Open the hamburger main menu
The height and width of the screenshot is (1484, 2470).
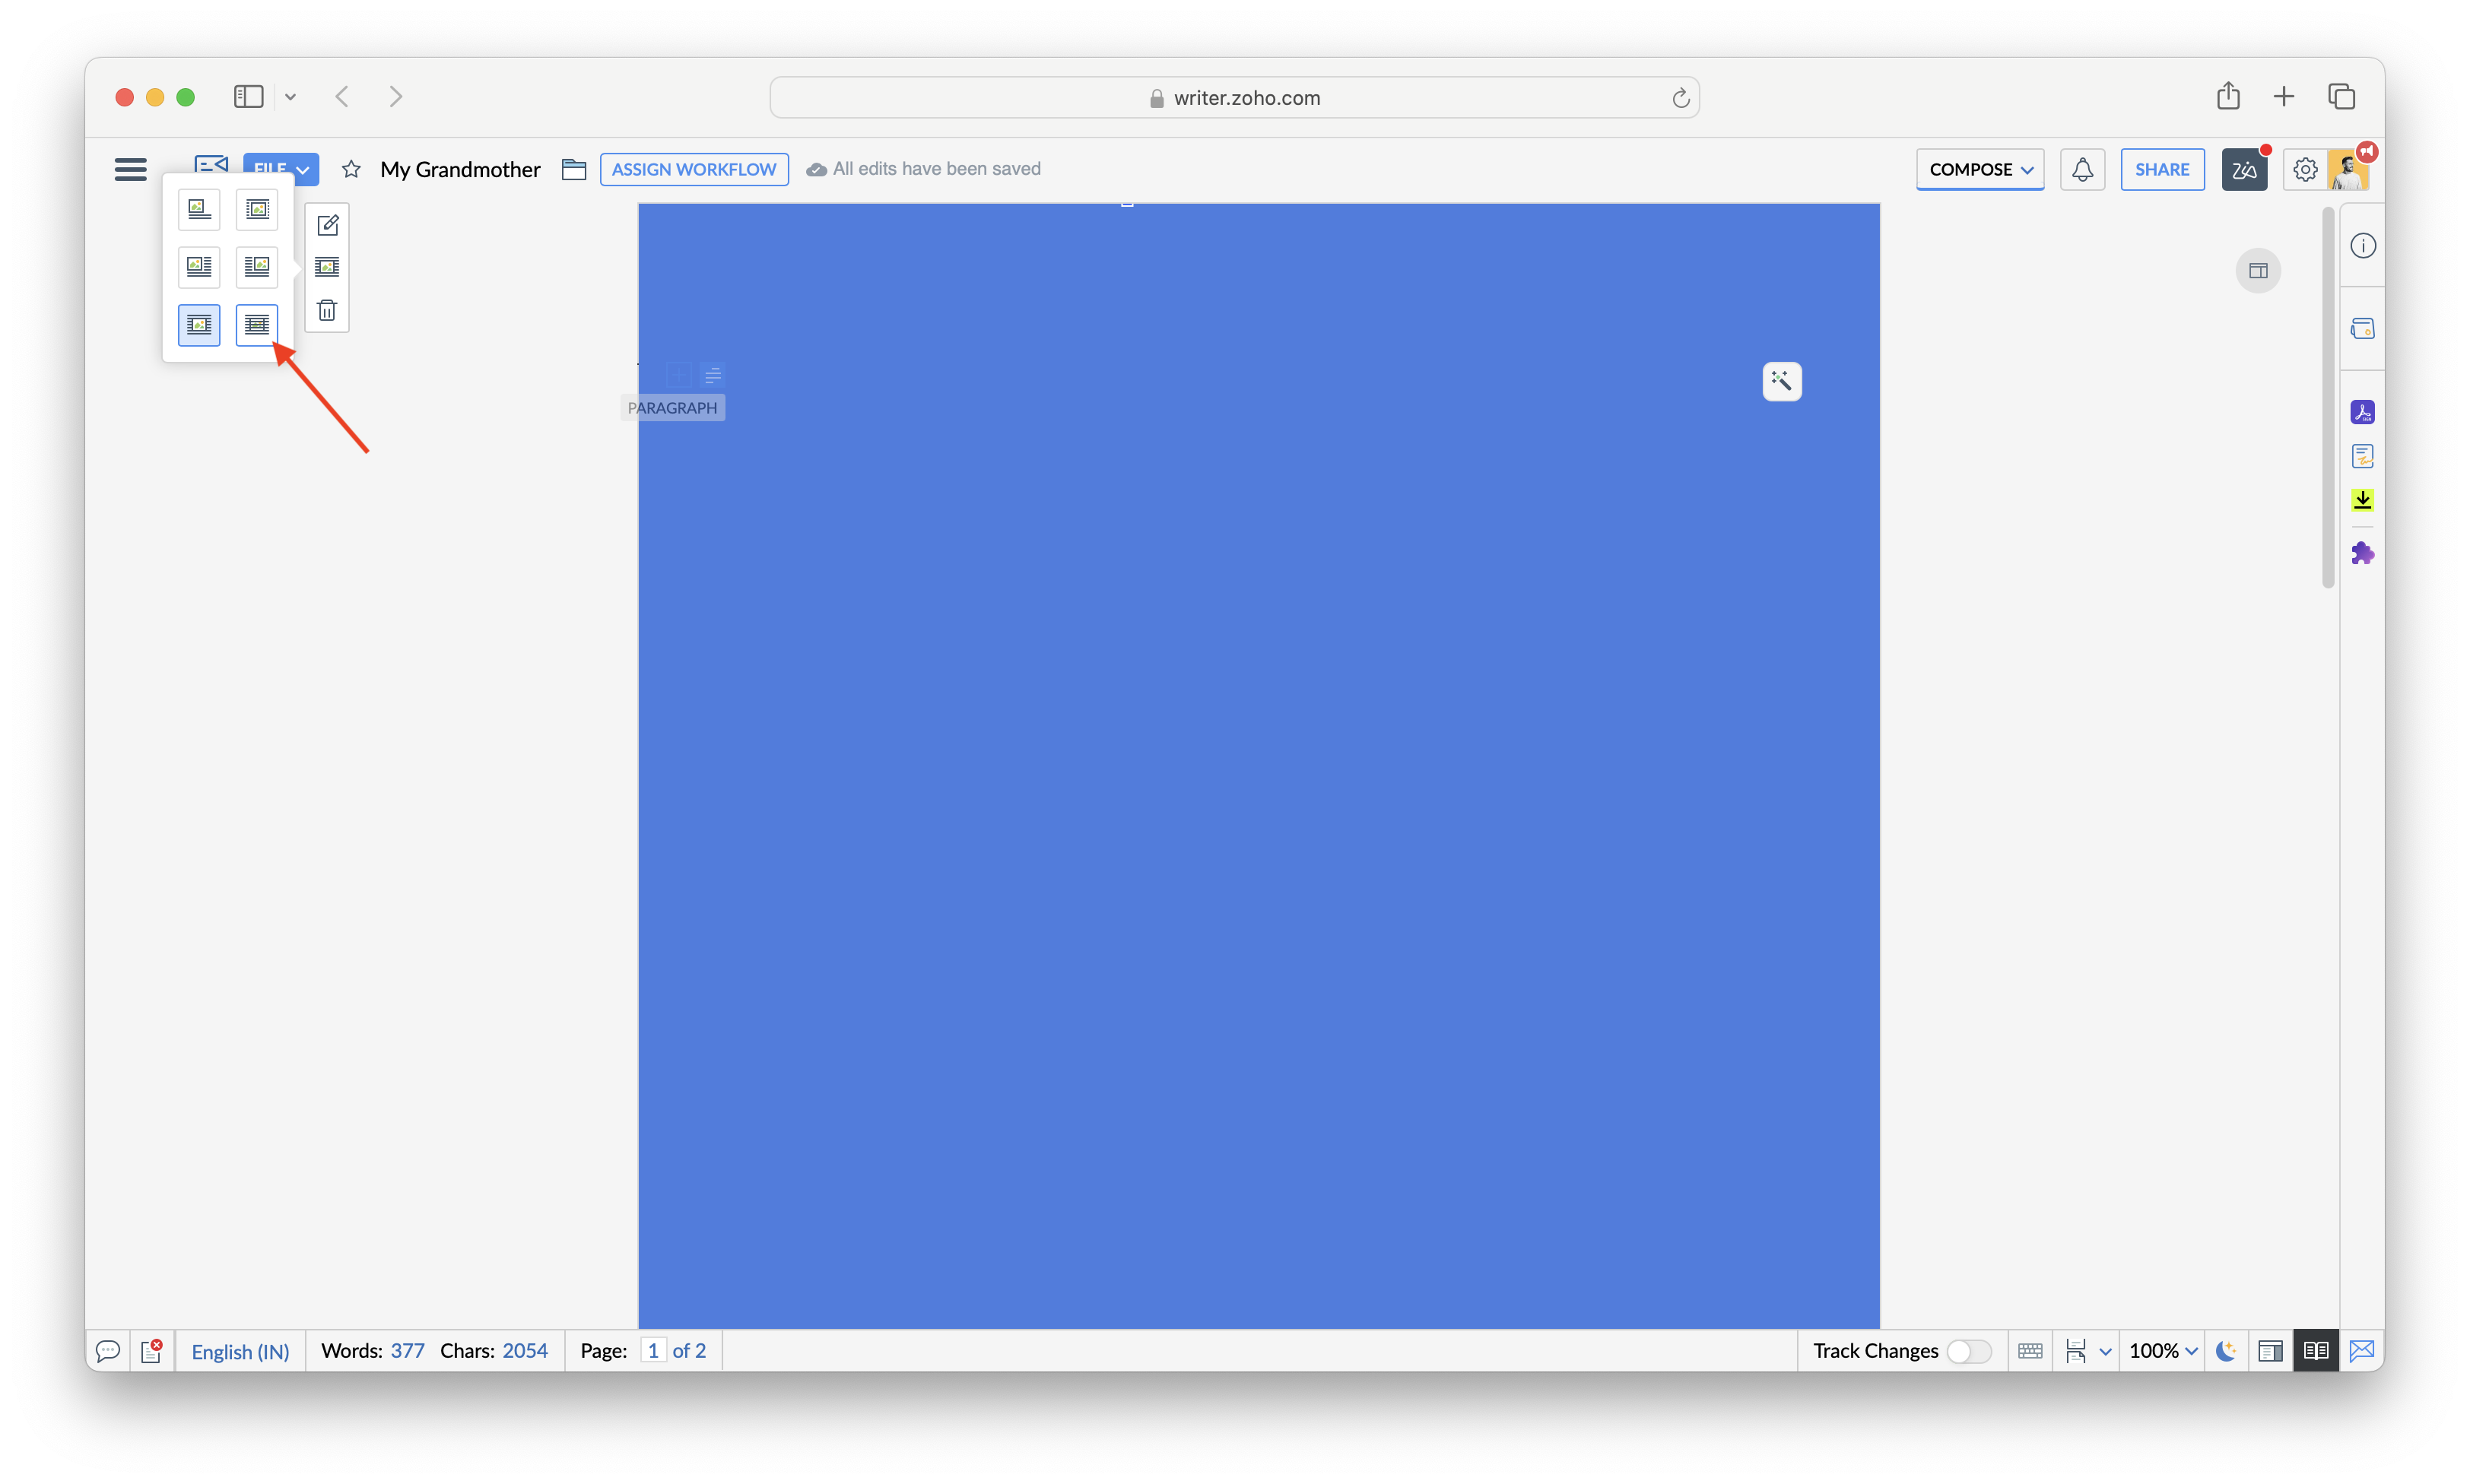tap(131, 169)
